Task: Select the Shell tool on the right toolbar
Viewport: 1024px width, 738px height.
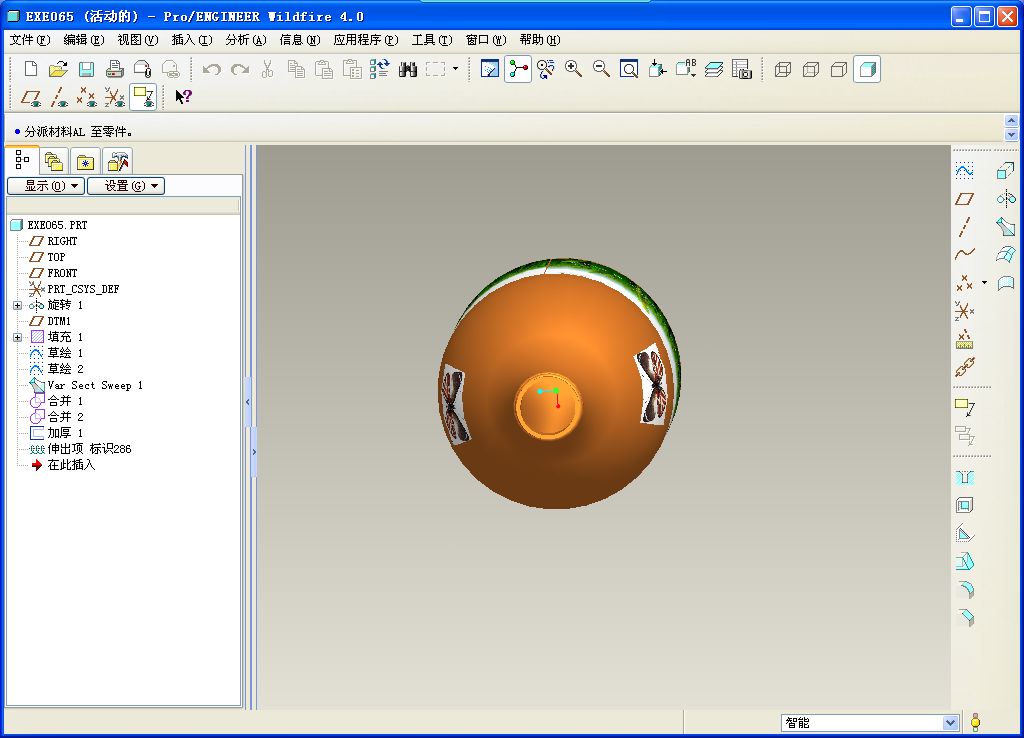Action: click(965, 505)
